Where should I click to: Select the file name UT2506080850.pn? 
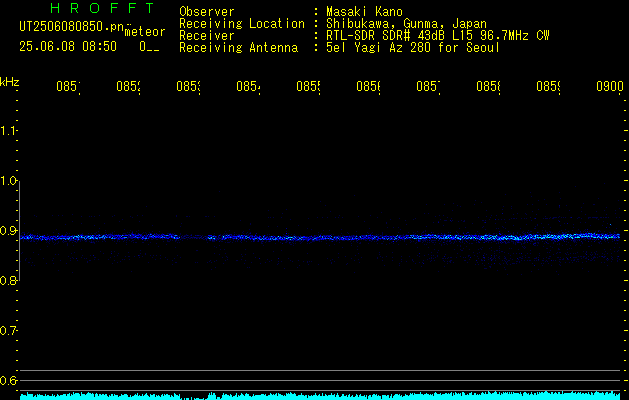pyautogui.click(x=72, y=26)
